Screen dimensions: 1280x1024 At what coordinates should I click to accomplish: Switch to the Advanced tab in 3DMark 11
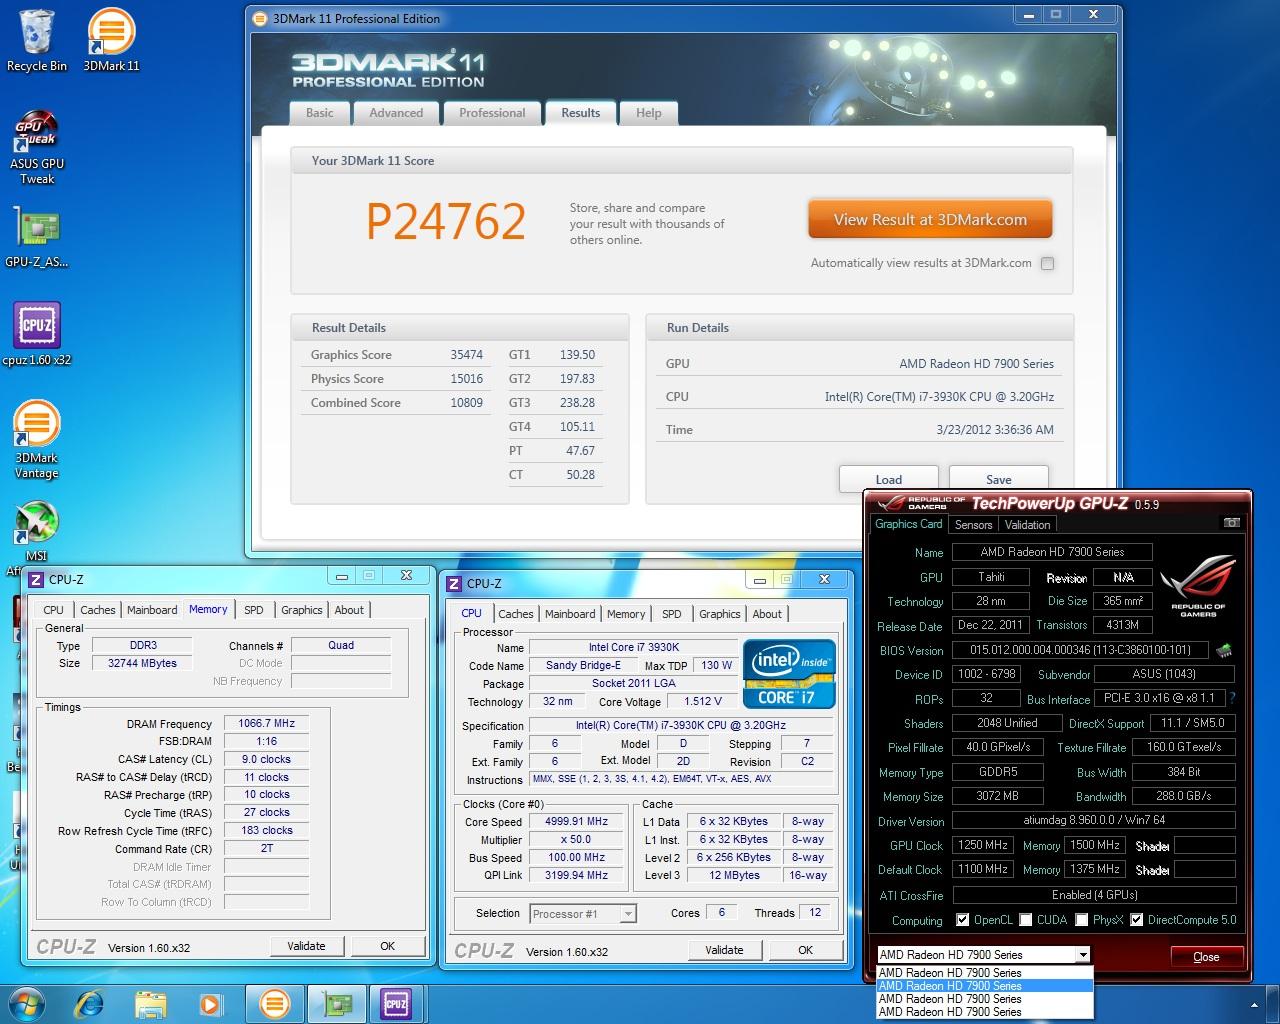[396, 113]
